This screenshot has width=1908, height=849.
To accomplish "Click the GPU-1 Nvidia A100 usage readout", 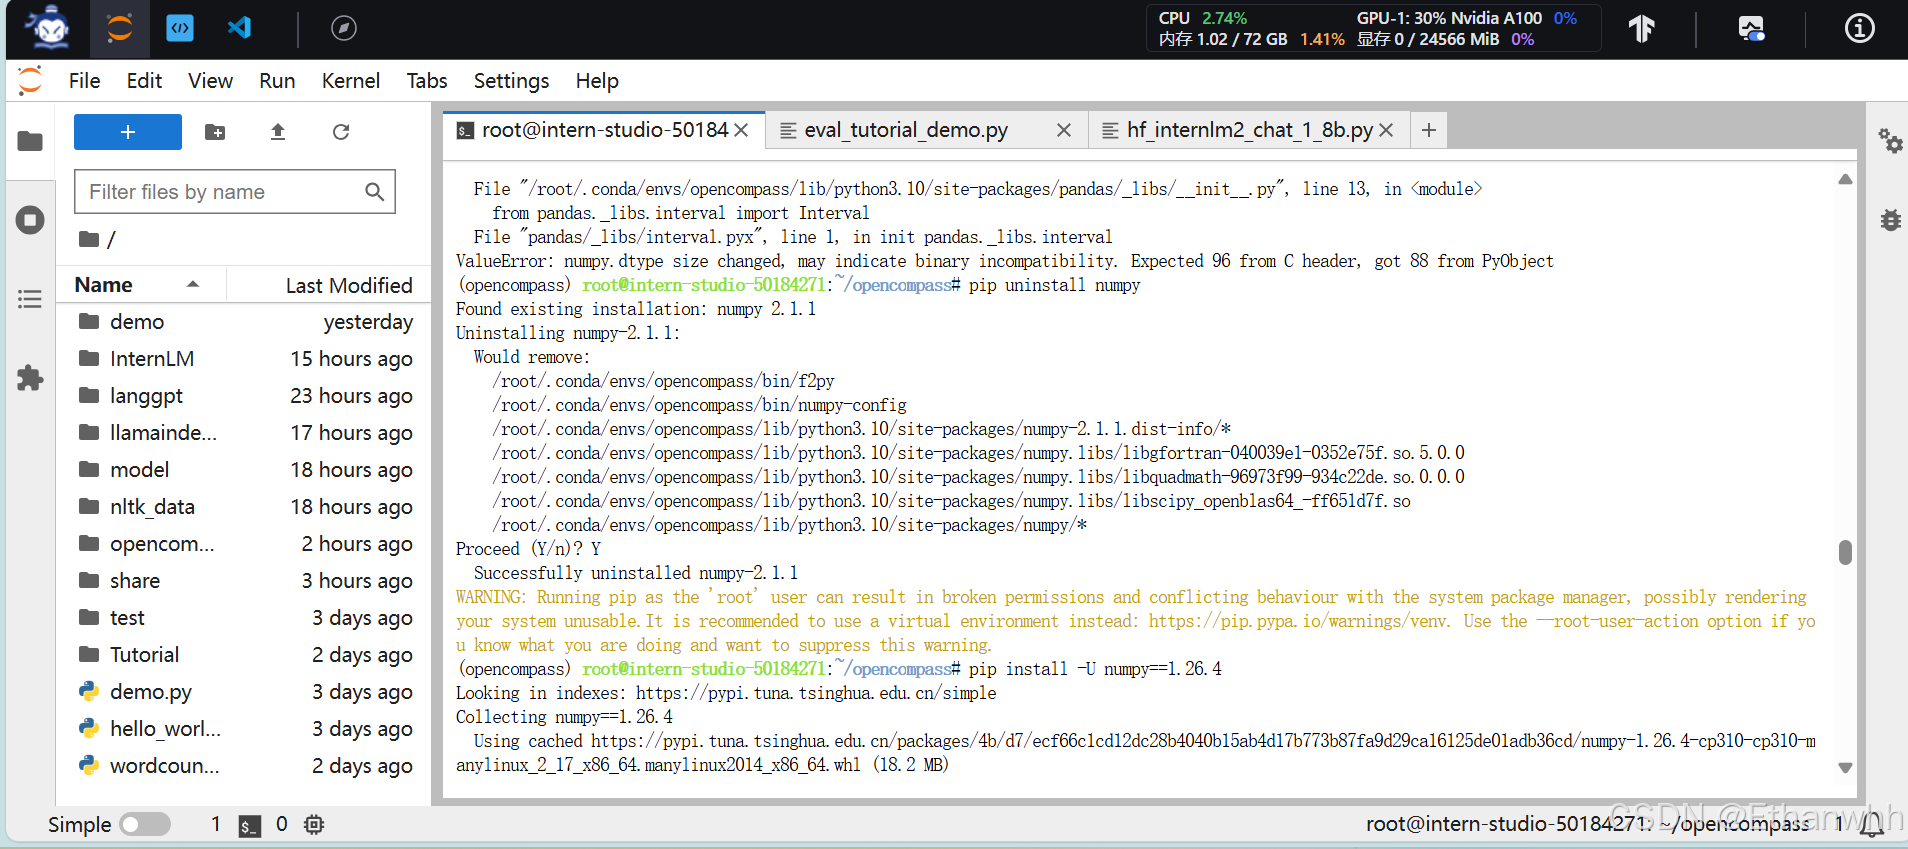I will point(1466,18).
